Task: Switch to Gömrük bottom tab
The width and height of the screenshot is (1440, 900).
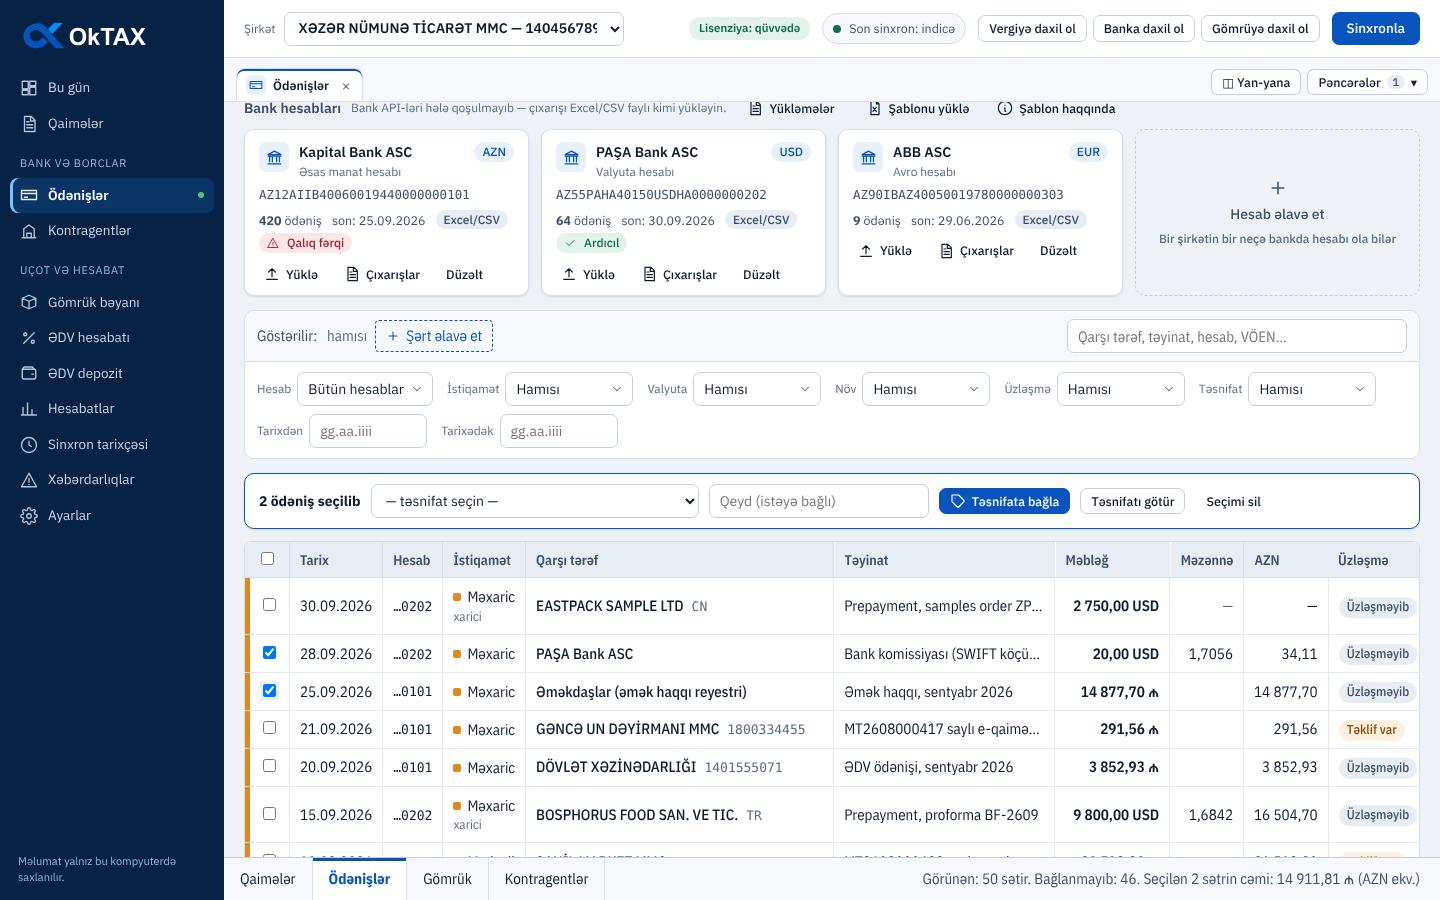Action: point(447,879)
